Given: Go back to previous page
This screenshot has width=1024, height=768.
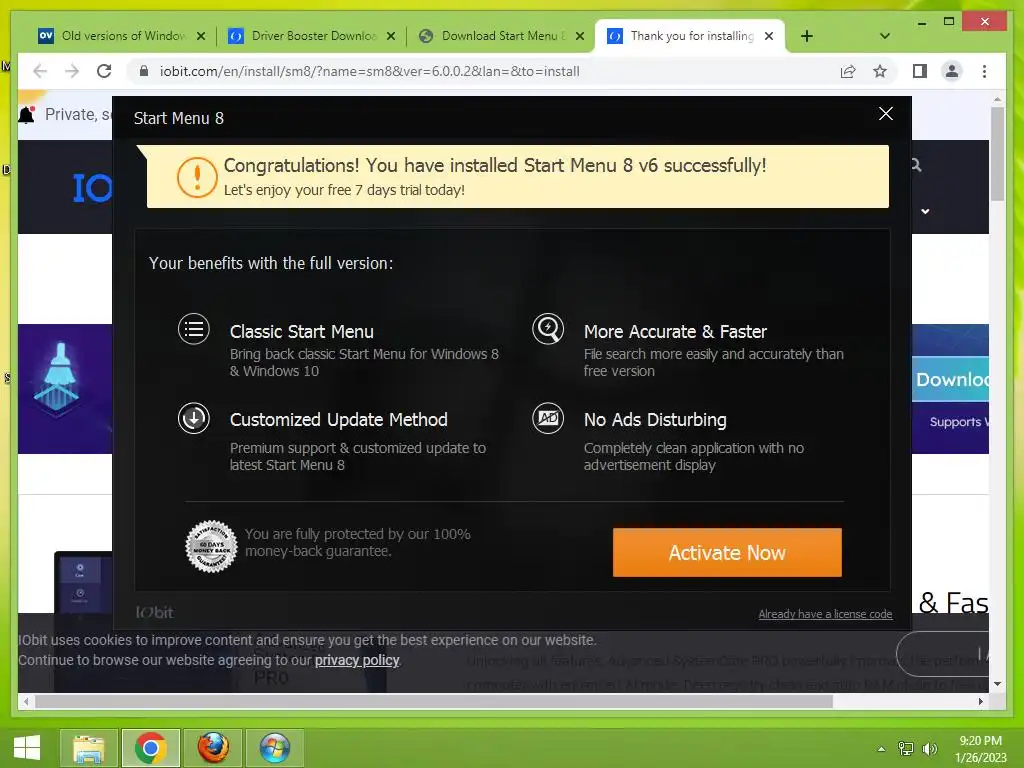Looking at the screenshot, I should point(40,71).
